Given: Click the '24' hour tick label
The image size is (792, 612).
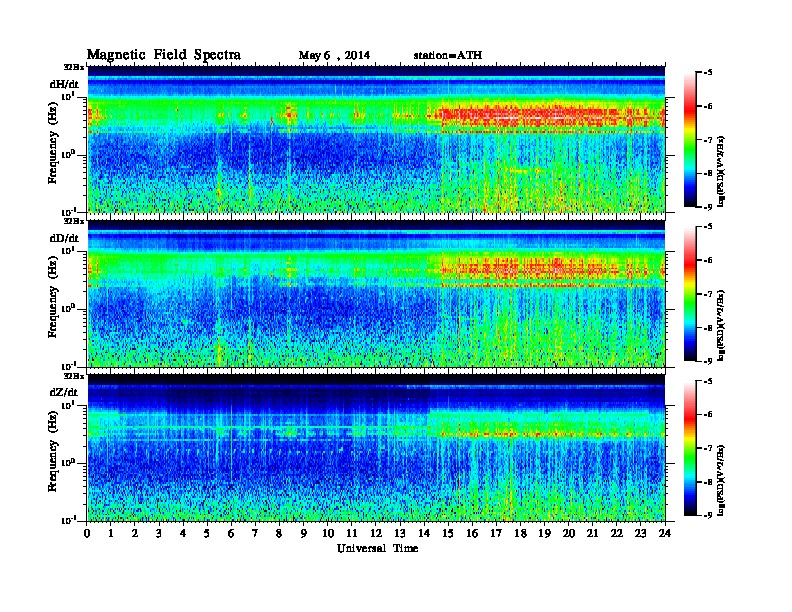Looking at the screenshot, I should coord(665,533).
